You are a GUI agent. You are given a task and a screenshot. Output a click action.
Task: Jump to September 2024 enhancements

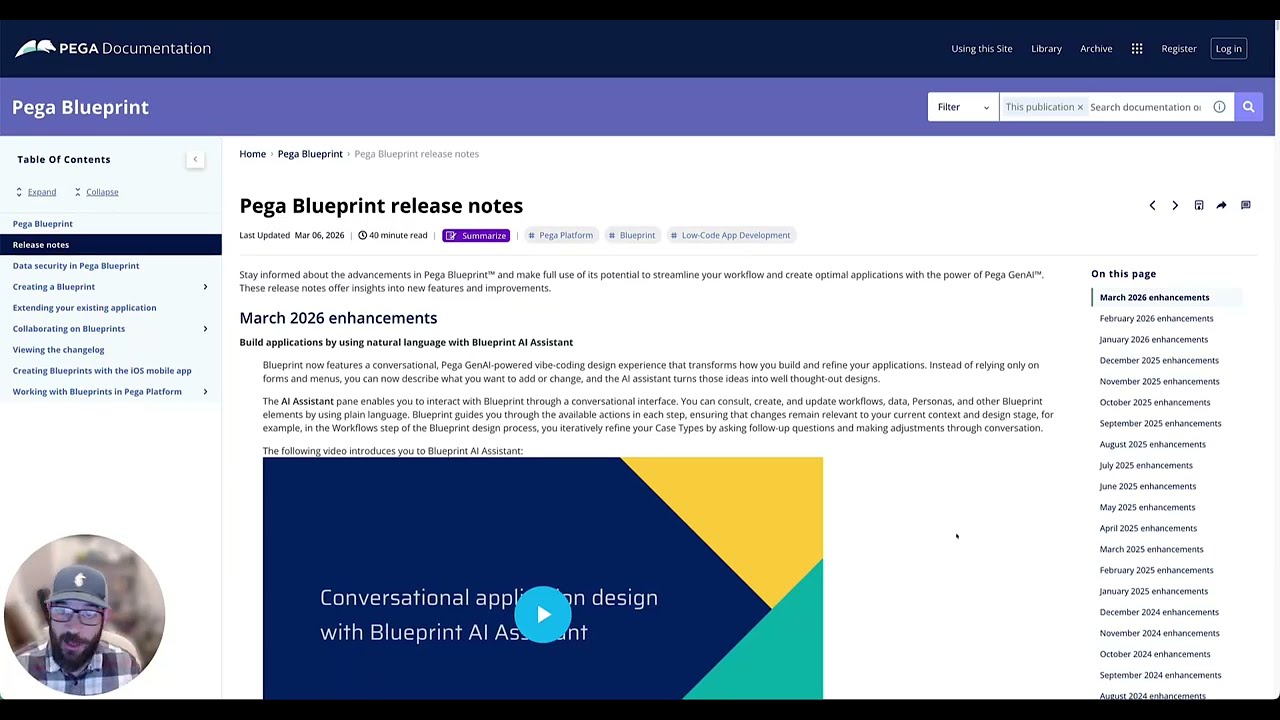pos(1160,675)
